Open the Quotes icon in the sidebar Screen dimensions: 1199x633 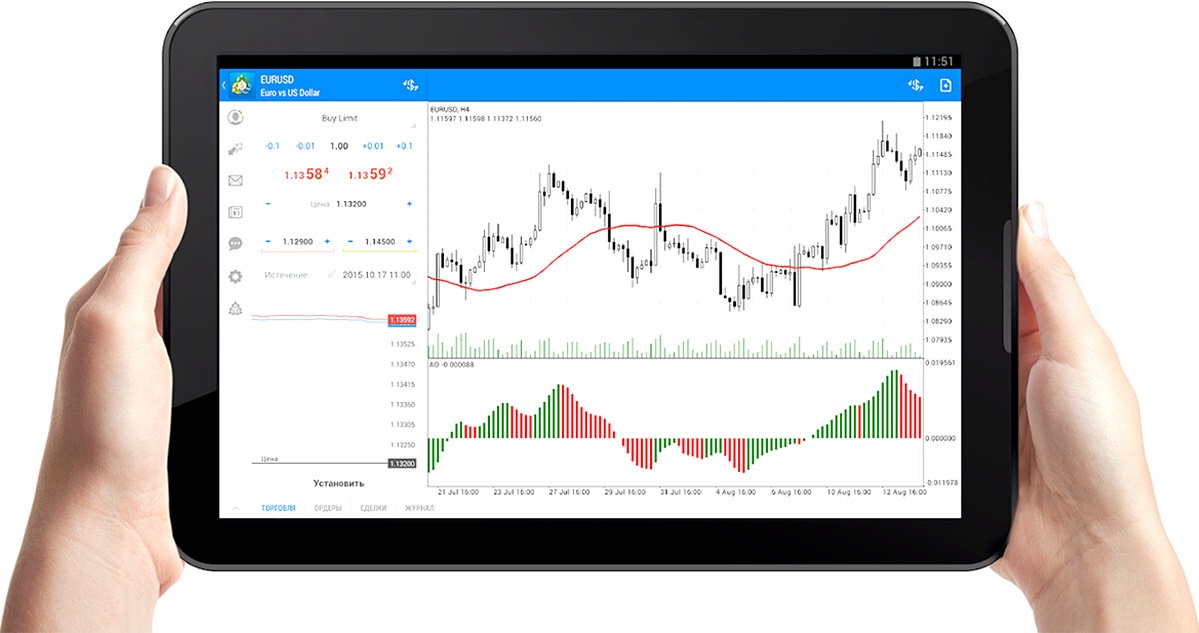point(236,117)
